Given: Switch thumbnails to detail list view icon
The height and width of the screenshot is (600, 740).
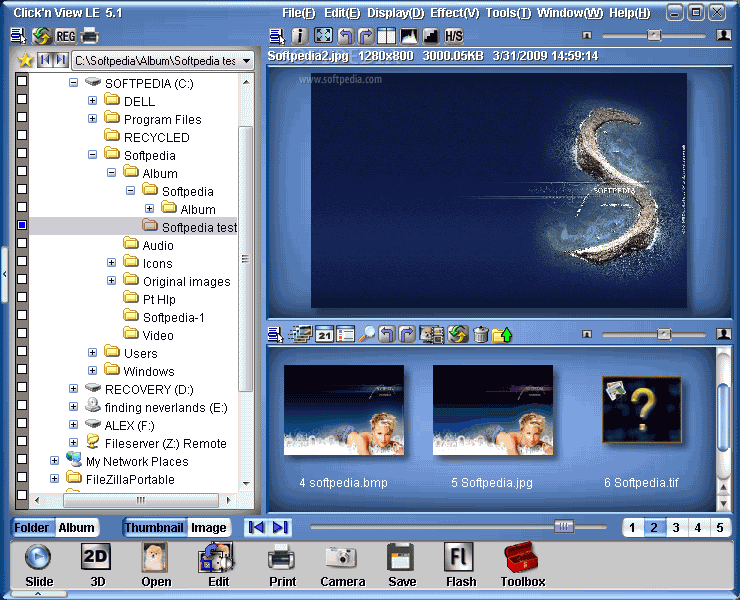Looking at the screenshot, I should pos(345,334).
